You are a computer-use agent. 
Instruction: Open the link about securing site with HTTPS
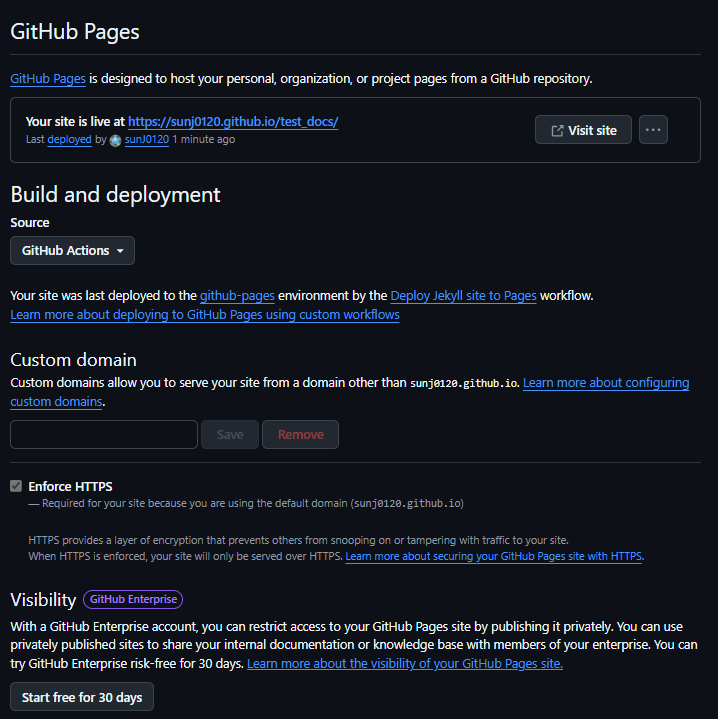pyautogui.click(x=493, y=556)
